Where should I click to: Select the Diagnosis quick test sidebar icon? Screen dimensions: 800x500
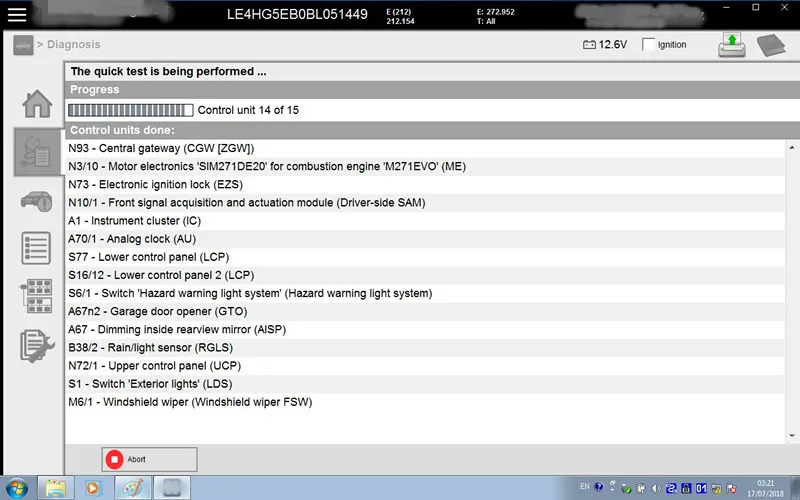(x=38, y=152)
